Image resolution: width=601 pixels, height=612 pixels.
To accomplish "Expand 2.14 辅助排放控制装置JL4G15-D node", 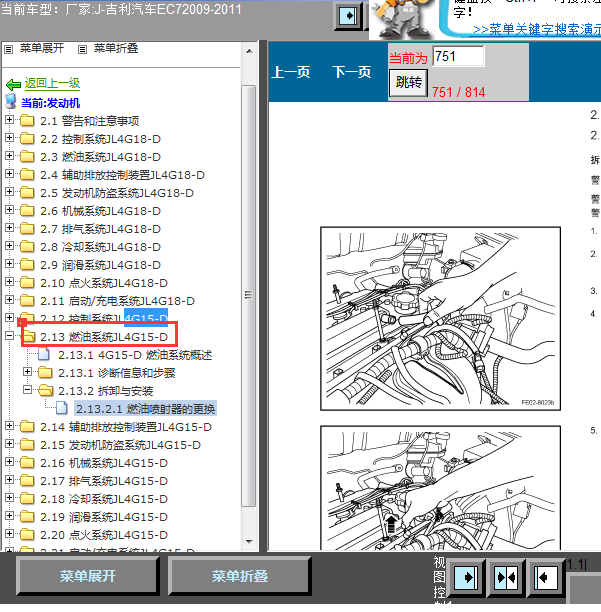I will (x=9, y=425).
